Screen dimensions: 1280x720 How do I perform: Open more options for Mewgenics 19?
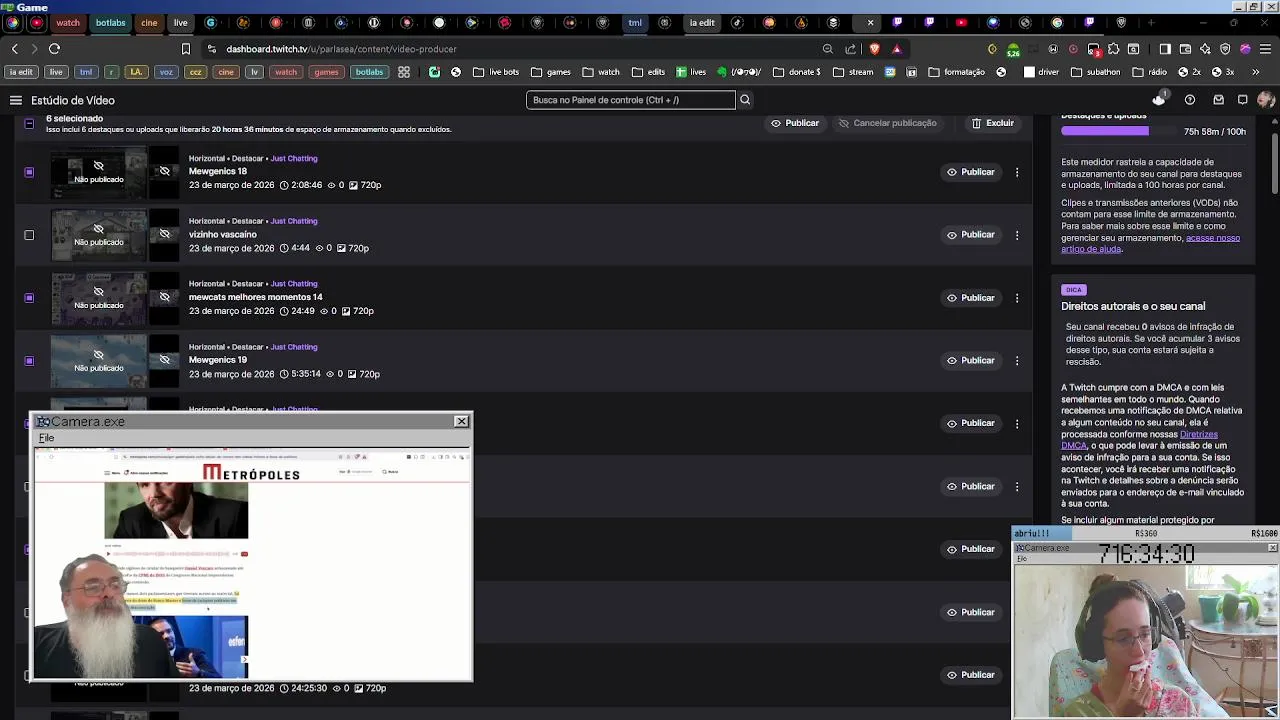[x=1017, y=361]
